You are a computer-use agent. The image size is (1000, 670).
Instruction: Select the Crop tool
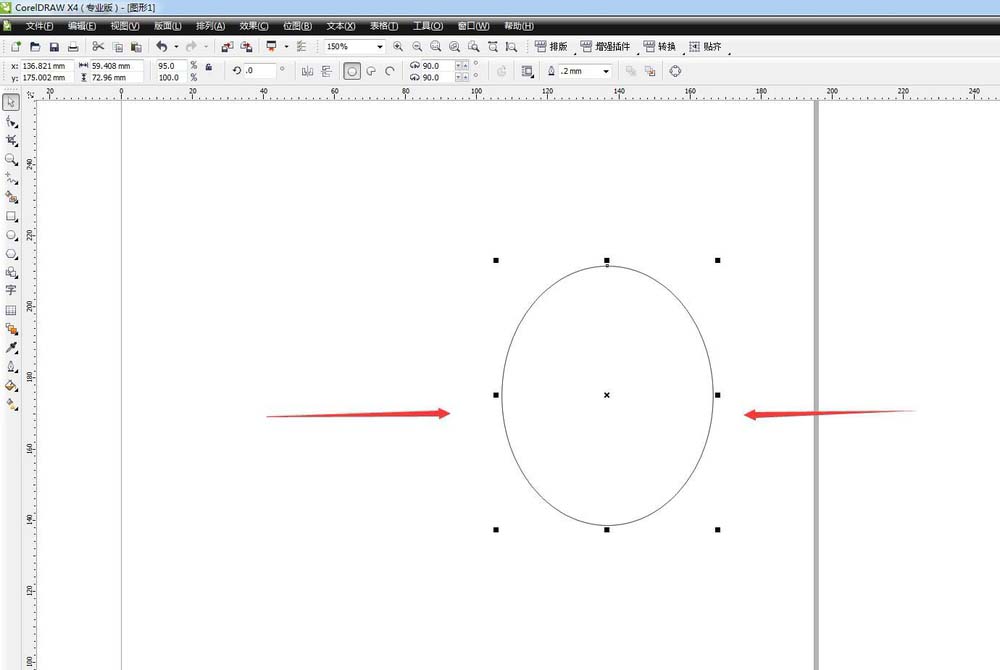coord(12,140)
